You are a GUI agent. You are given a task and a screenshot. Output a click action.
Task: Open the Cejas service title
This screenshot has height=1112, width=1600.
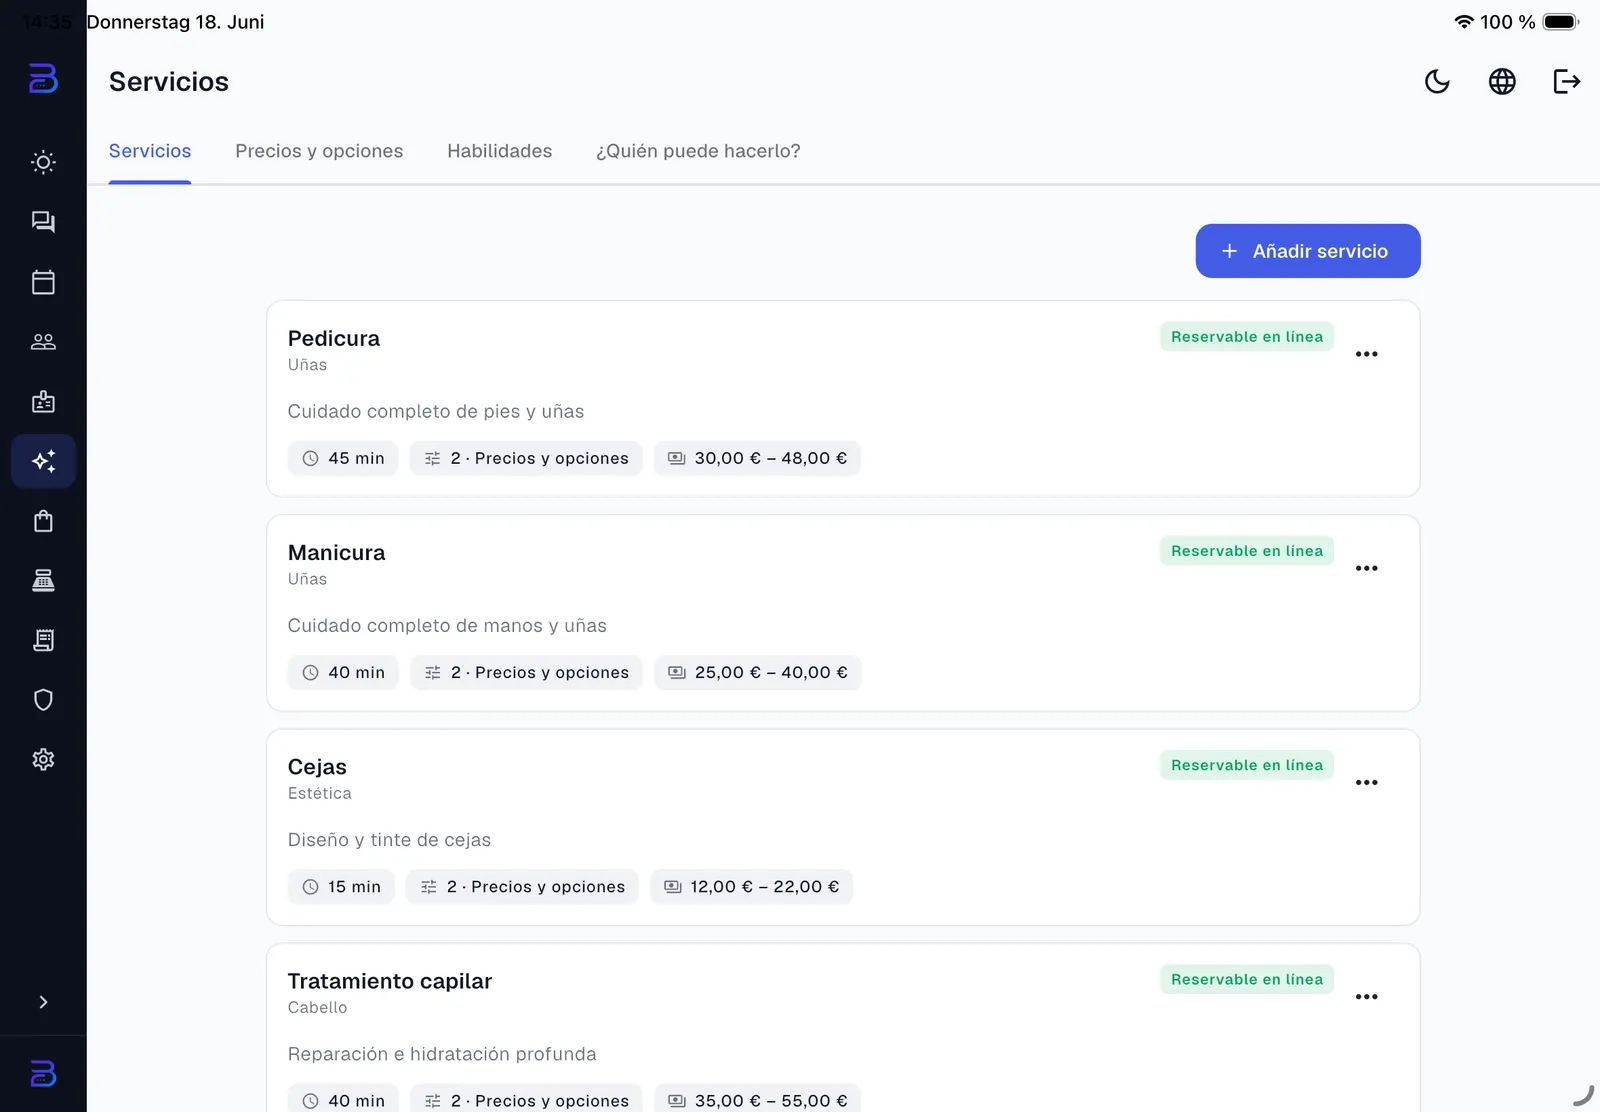click(317, 767)
